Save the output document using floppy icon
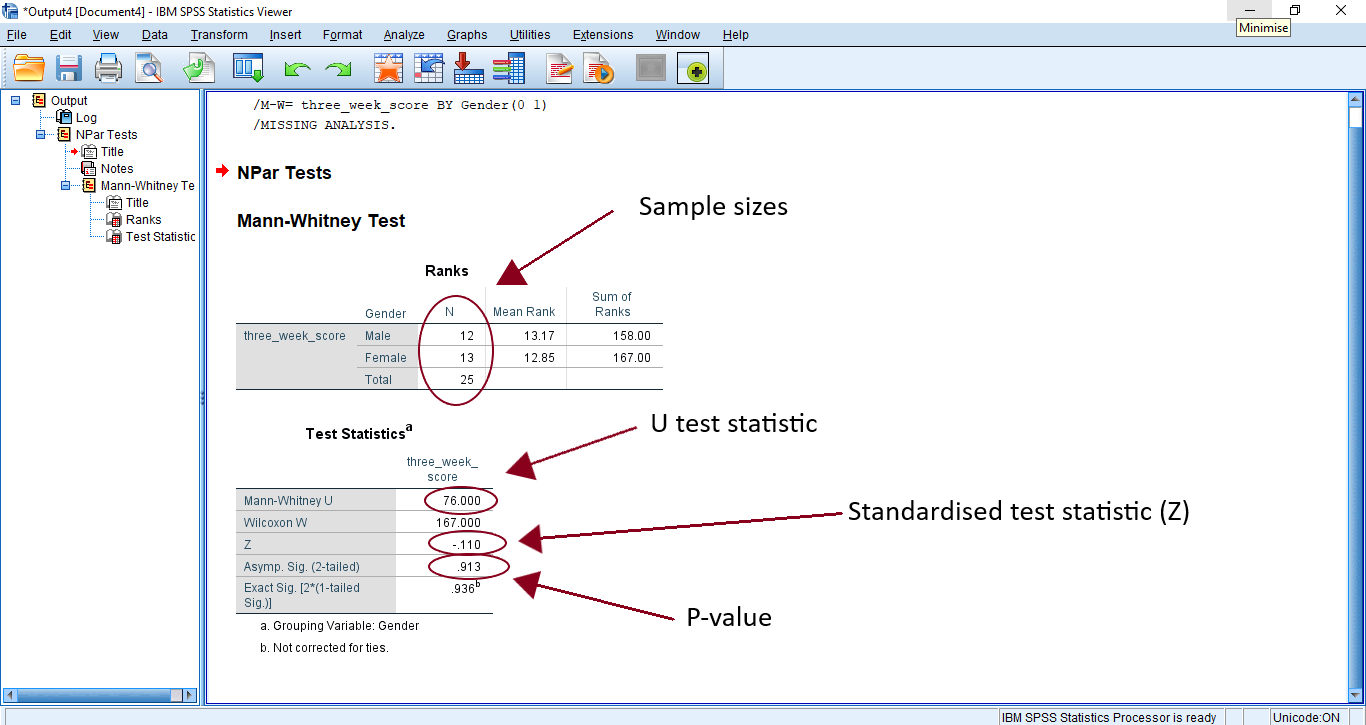This screenshot has width=1366, height=725. point(68,68)
